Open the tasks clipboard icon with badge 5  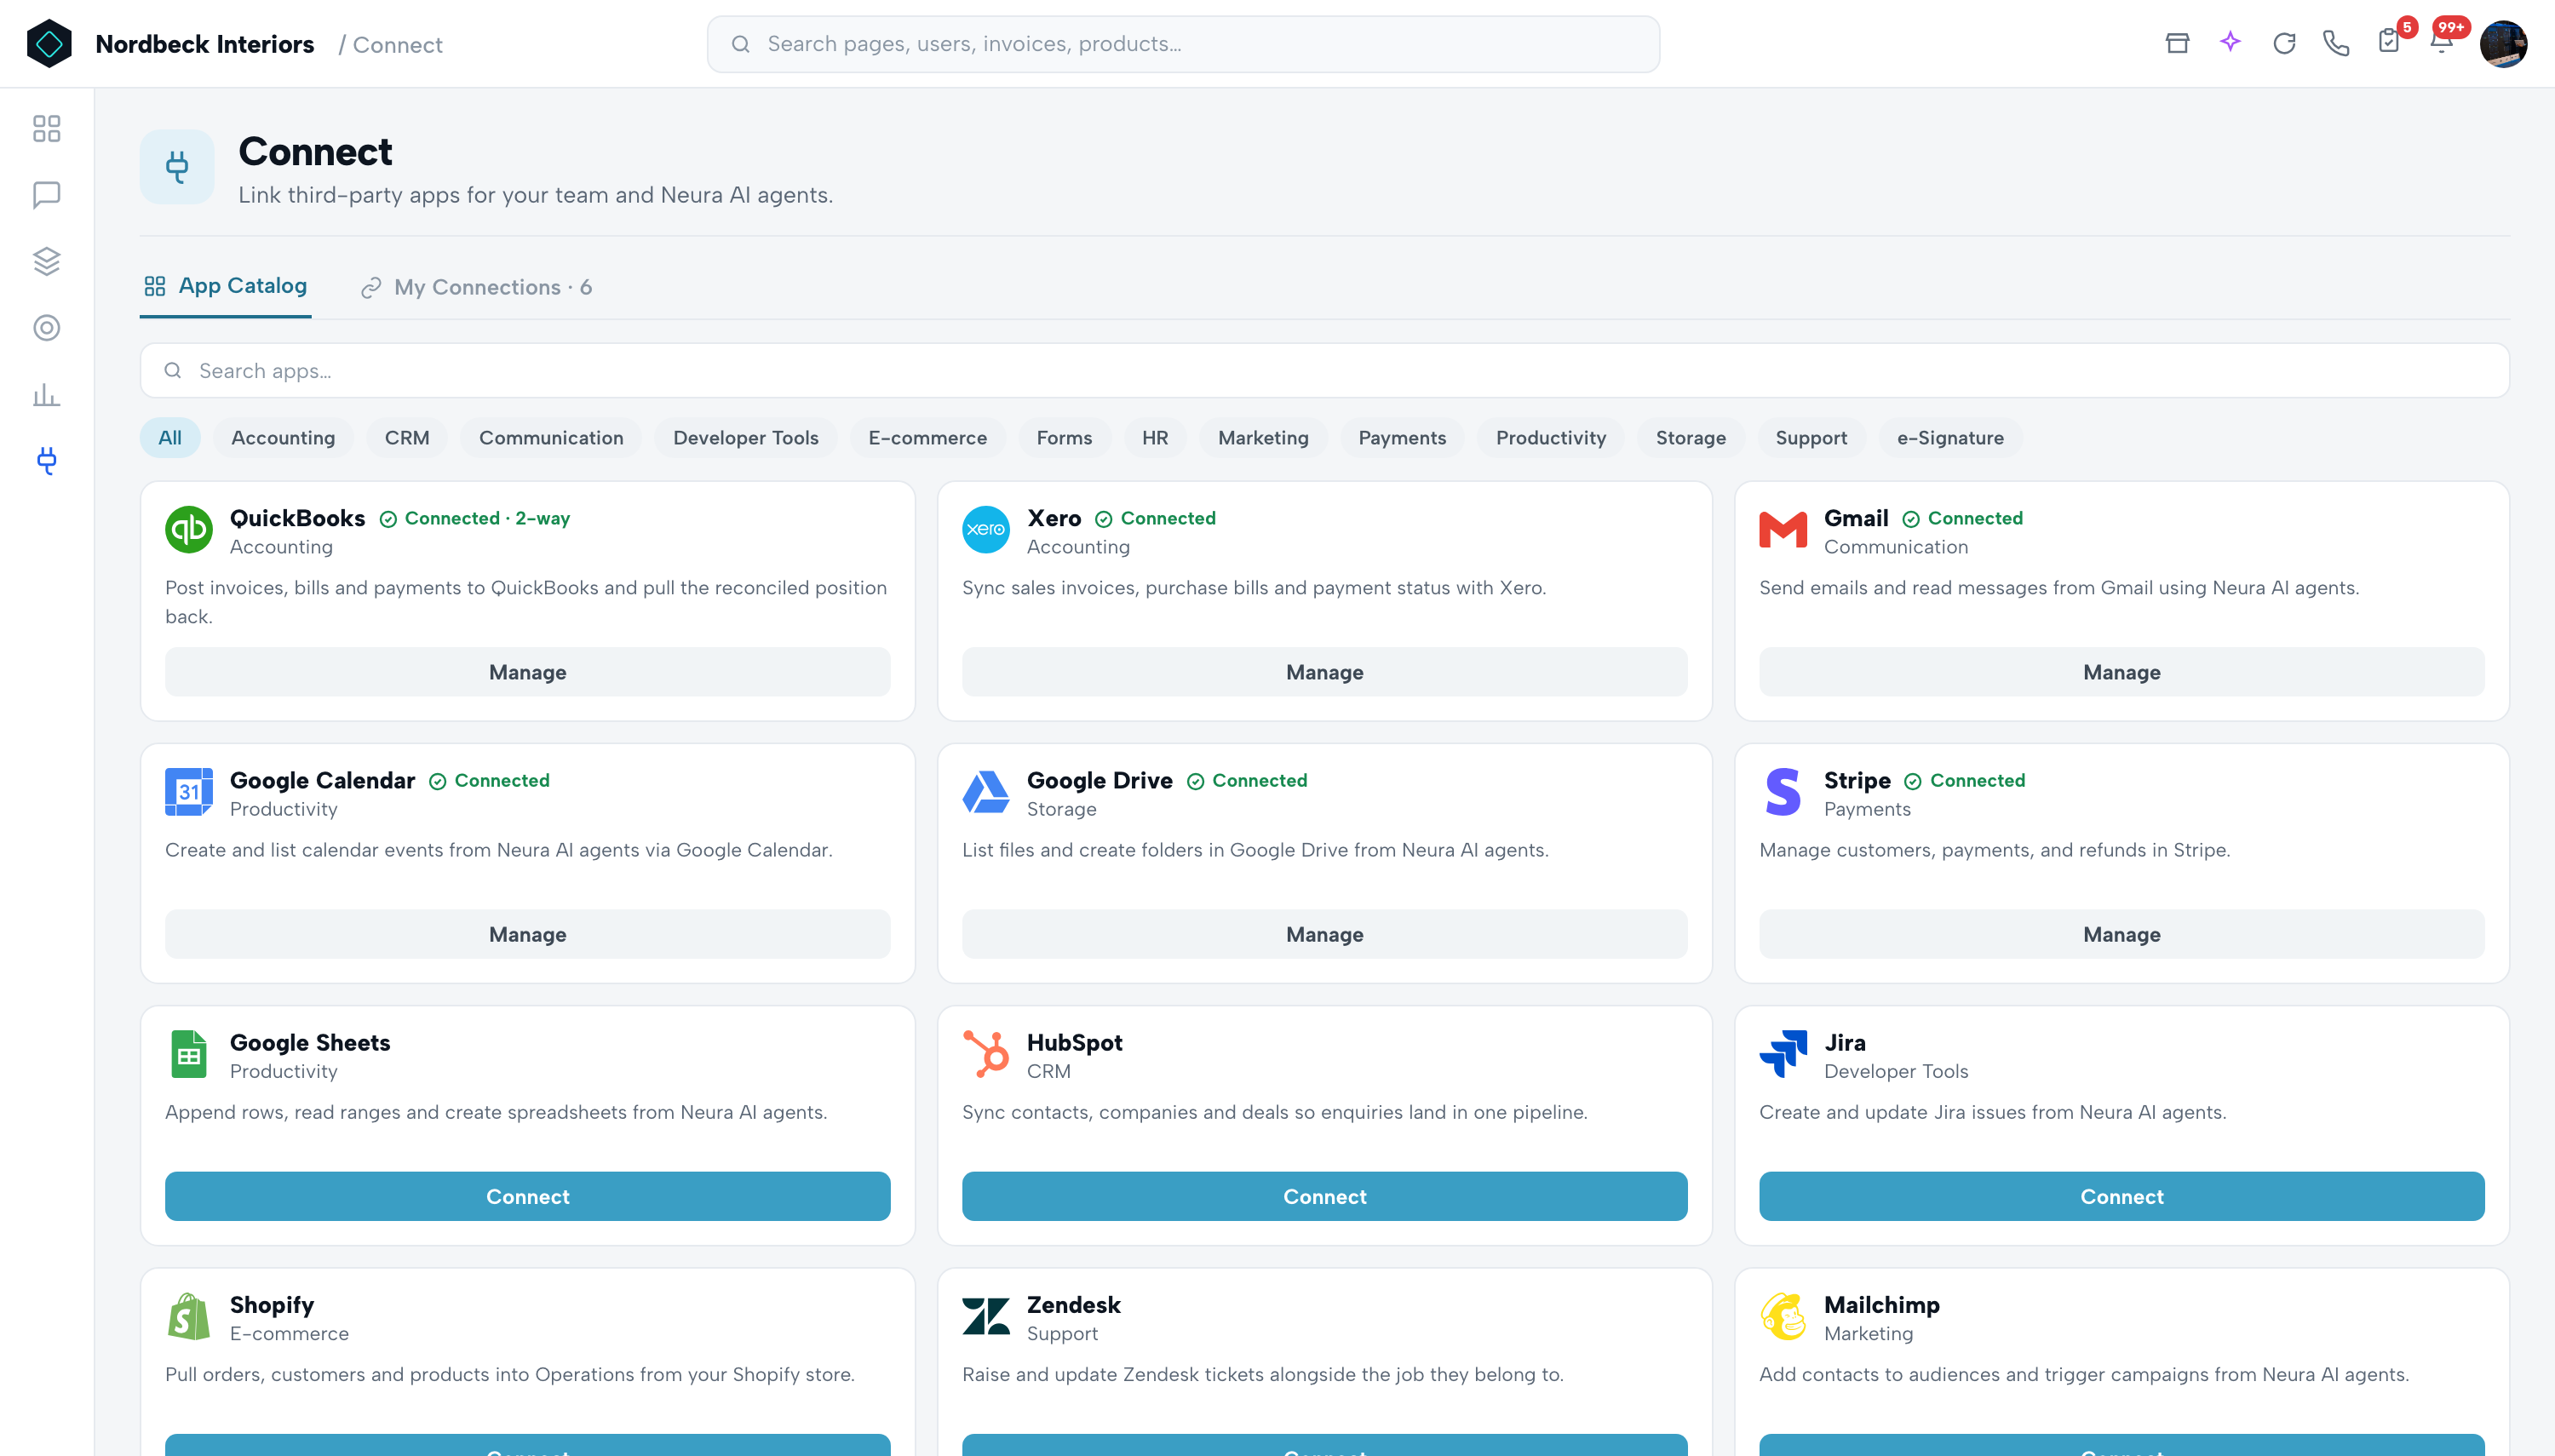2391,41
